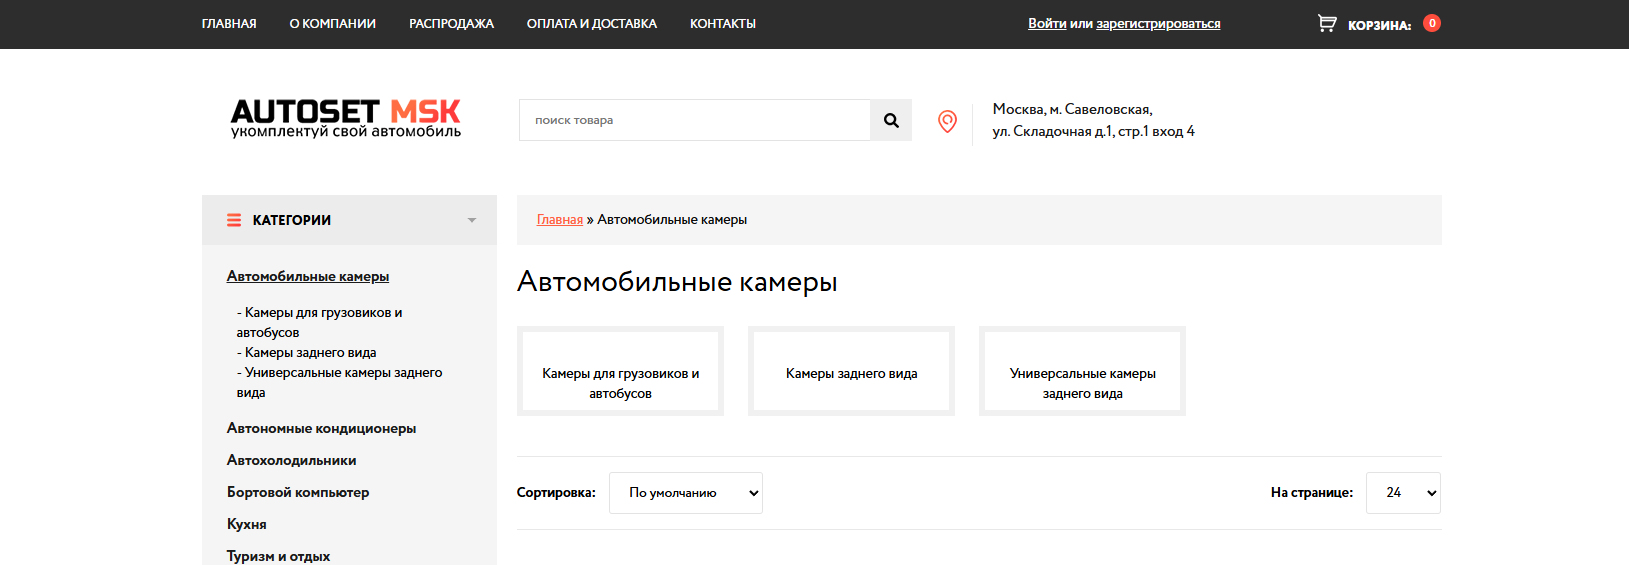Open the shopping cart icon

(x=1327, y=23)
